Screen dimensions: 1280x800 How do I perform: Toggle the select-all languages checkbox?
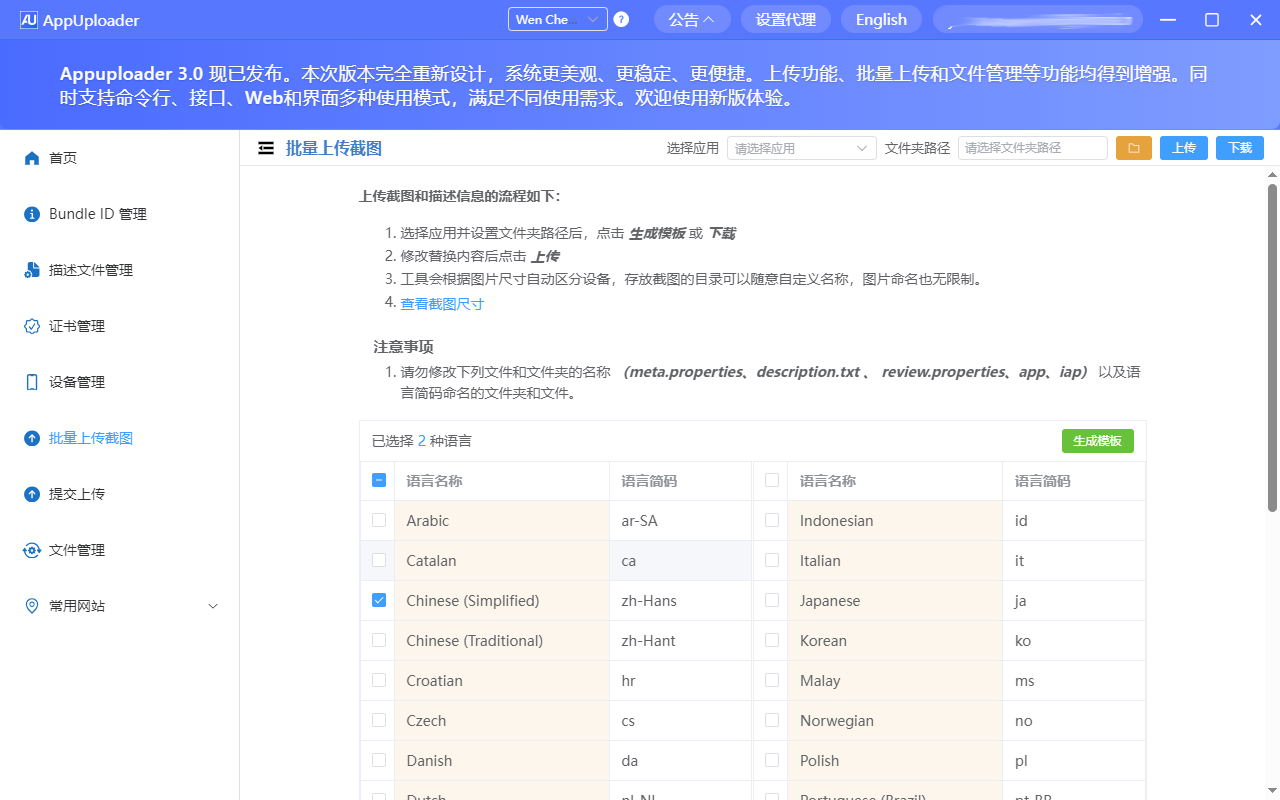pos(378,480)
